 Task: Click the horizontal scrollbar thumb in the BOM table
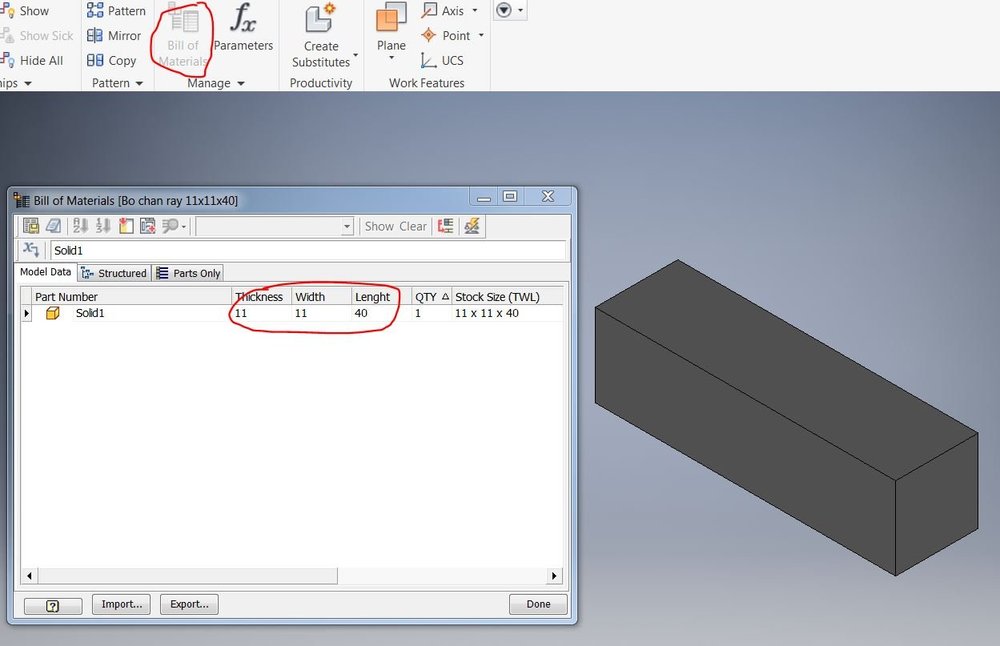coord(188,576)
